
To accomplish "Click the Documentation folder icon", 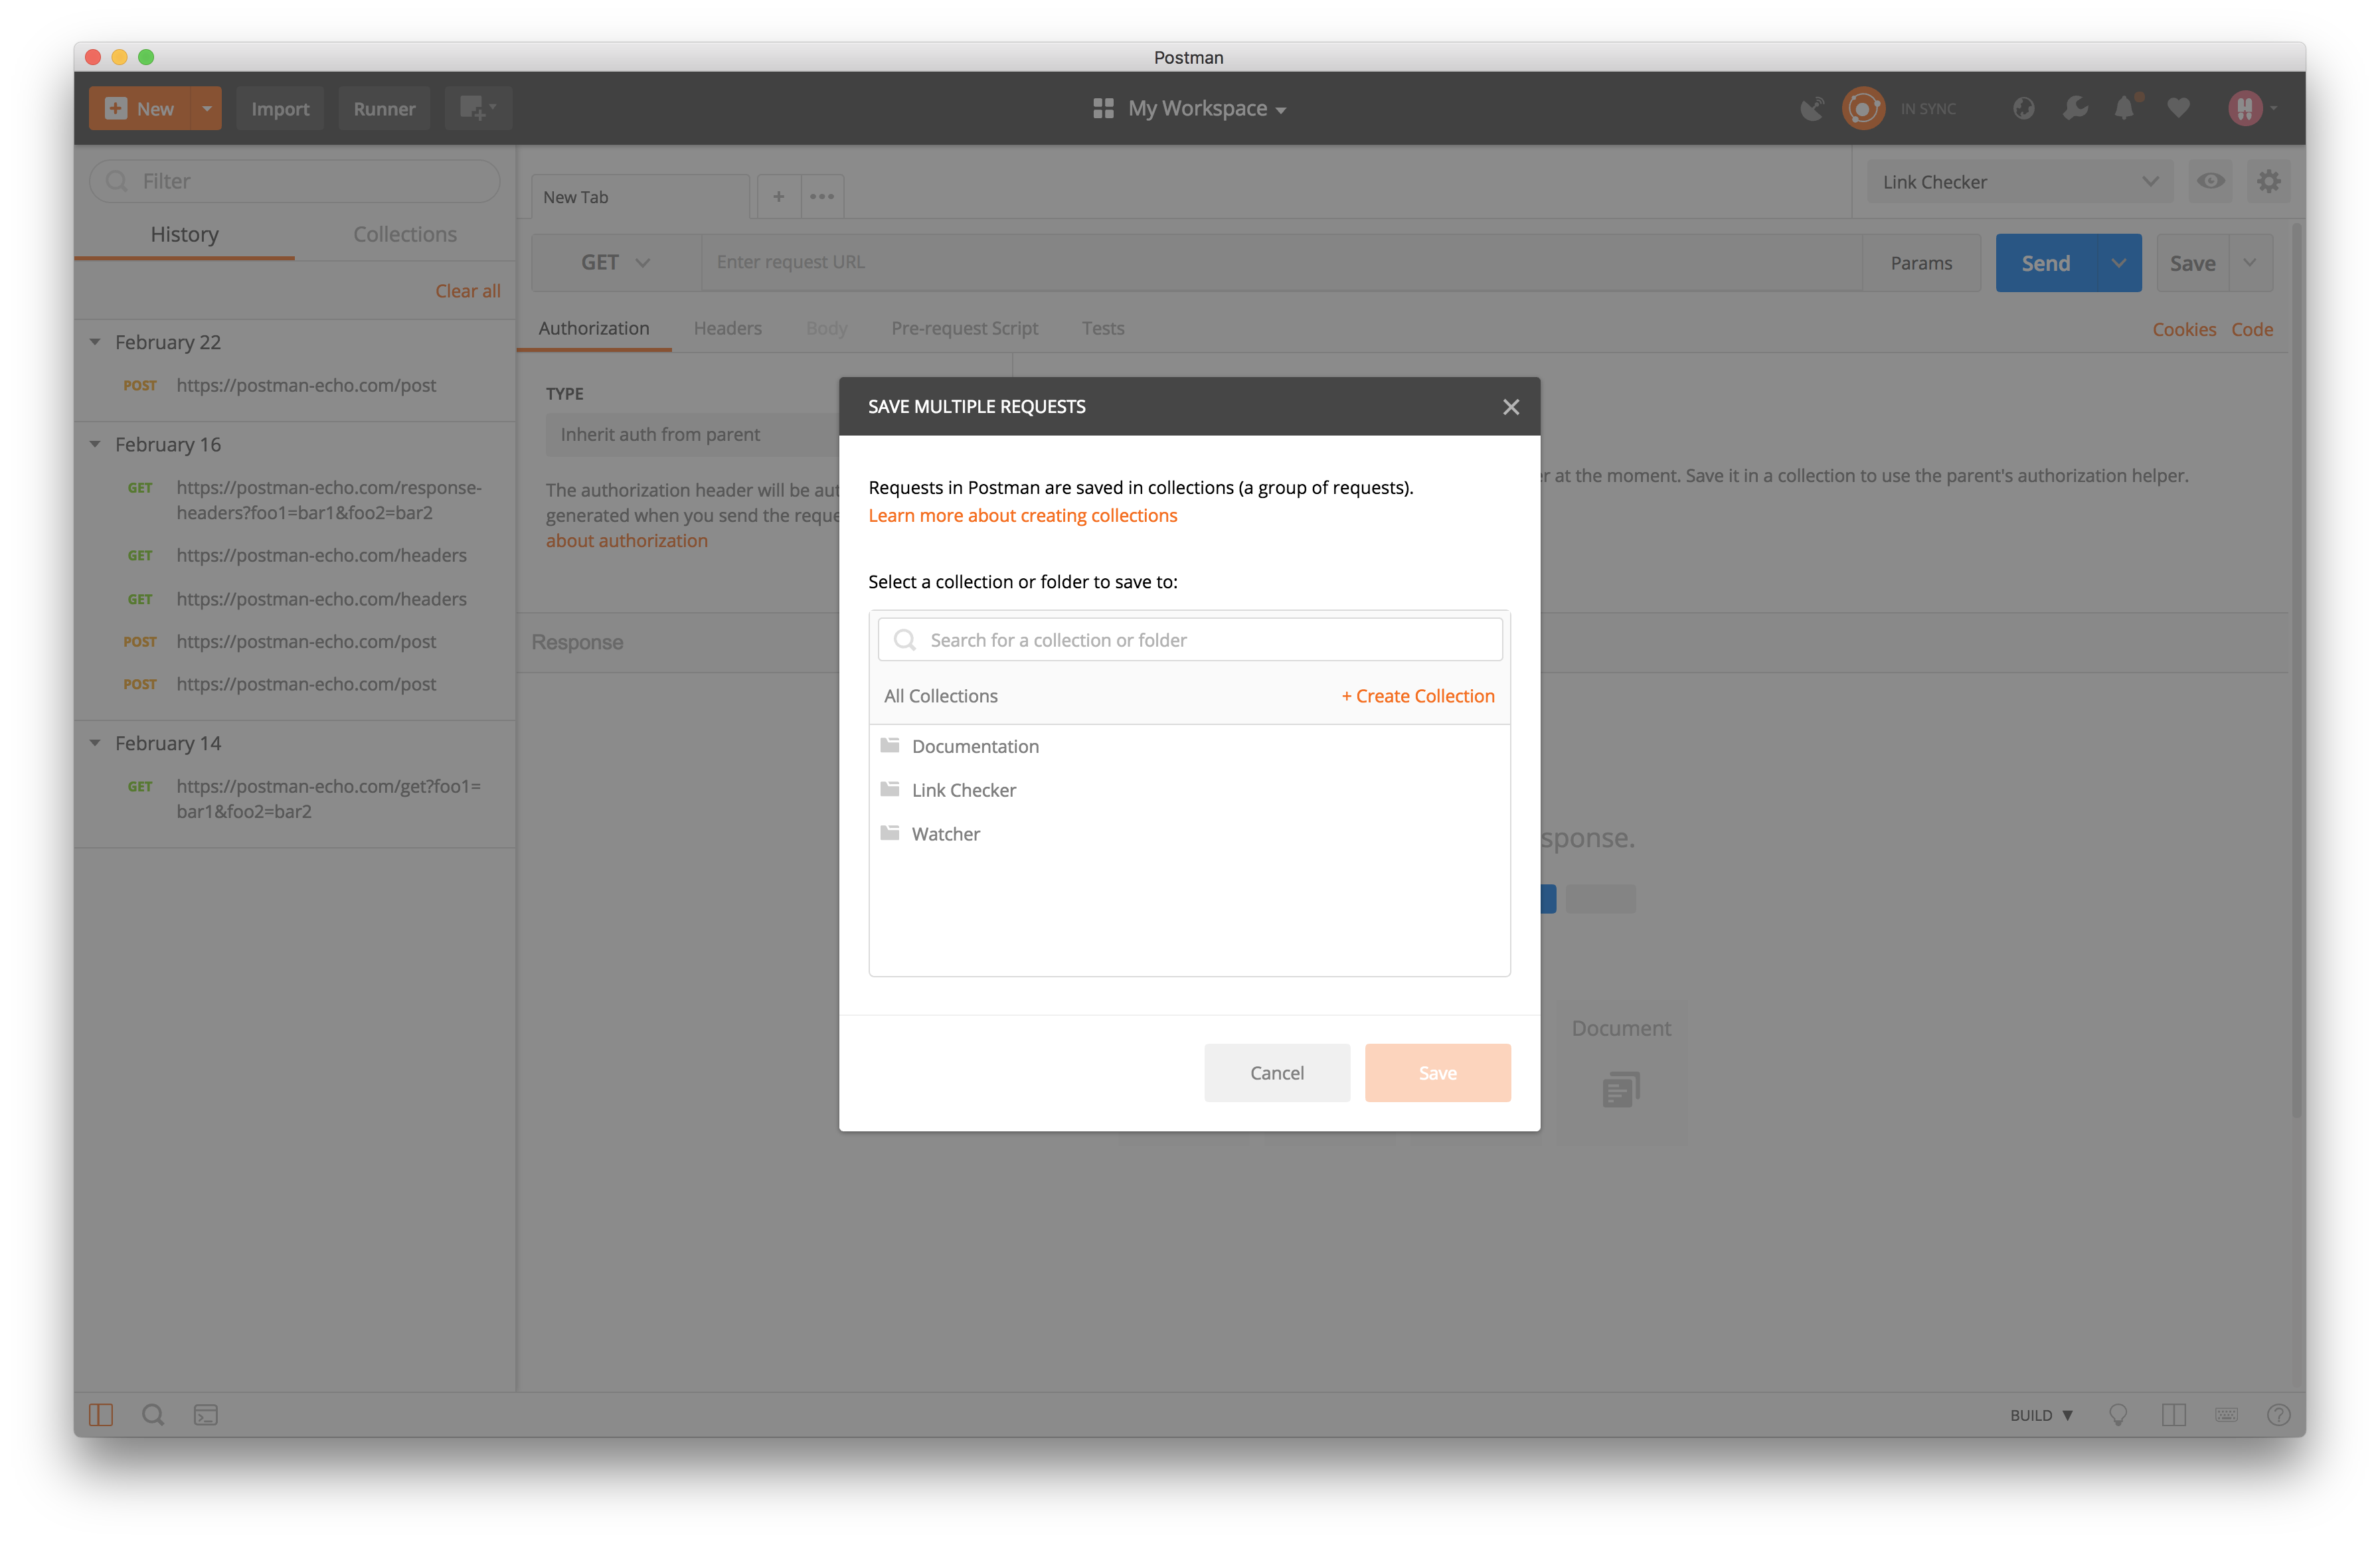I will (889, 745).
